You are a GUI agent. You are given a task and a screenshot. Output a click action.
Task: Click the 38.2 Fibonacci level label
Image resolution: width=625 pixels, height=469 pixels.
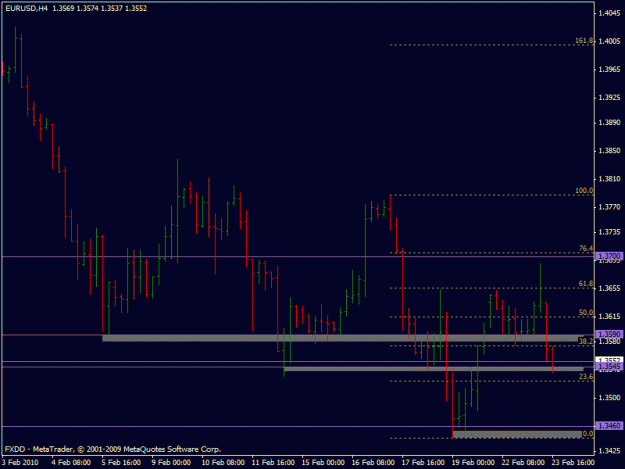[x=586, y=341]
